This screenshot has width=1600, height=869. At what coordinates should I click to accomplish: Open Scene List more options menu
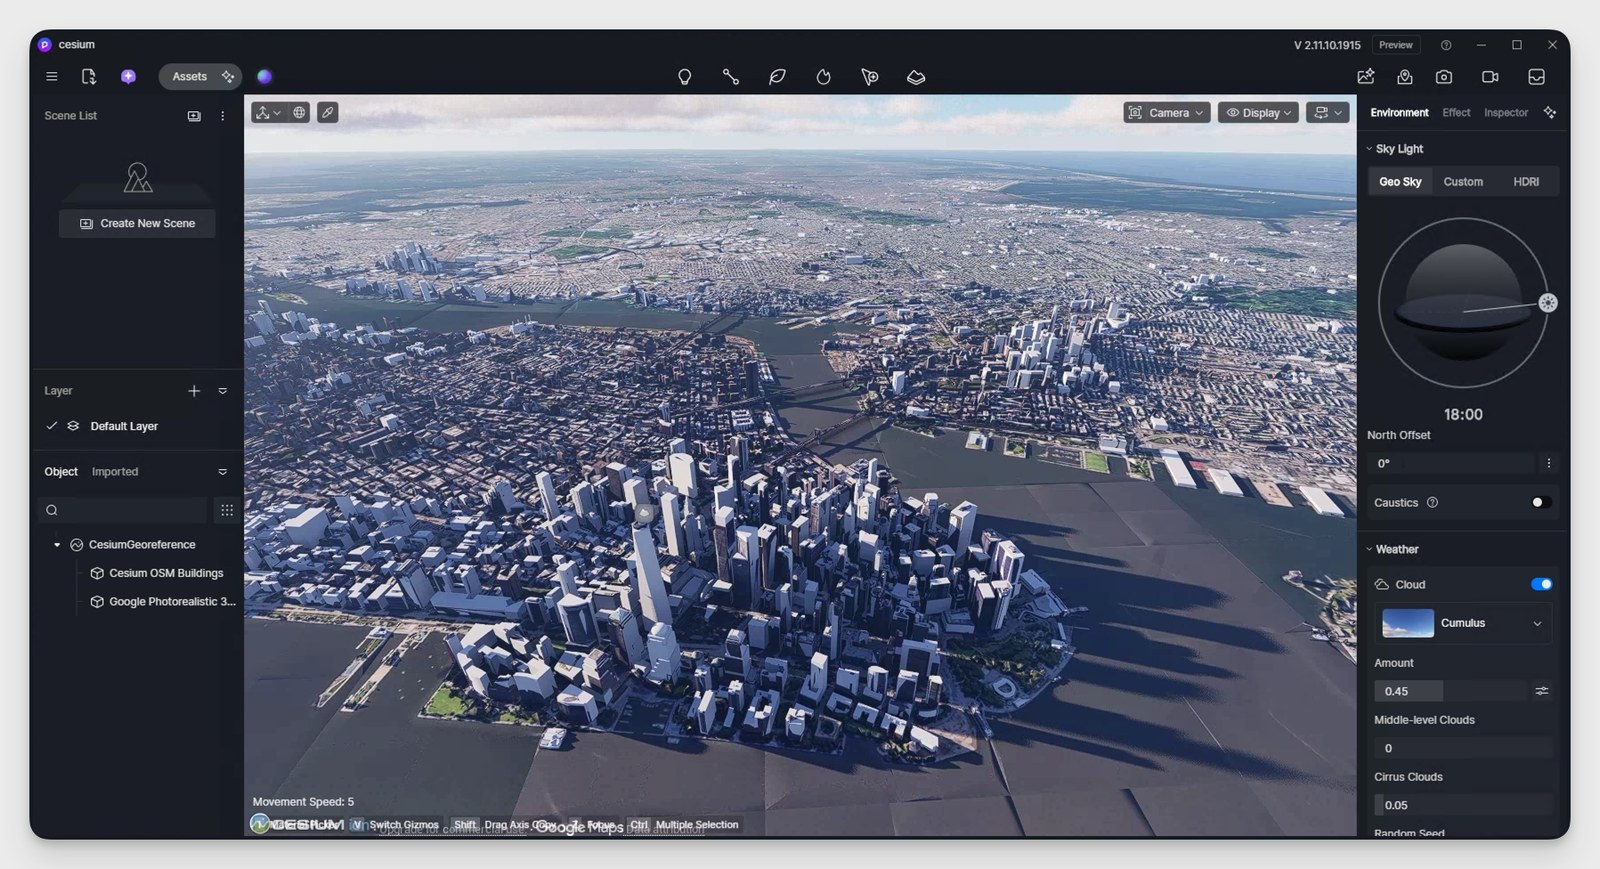(222, 116)
